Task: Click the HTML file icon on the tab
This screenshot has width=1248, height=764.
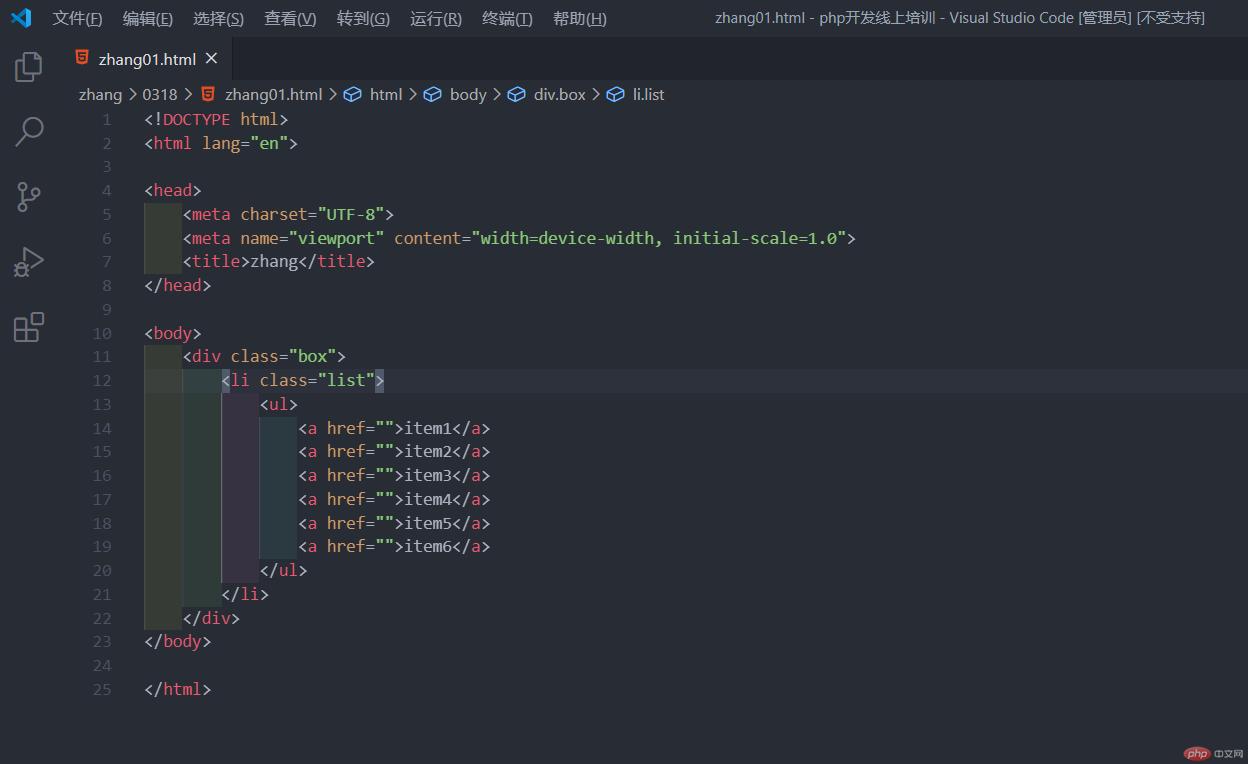Action: pos(81,59)
